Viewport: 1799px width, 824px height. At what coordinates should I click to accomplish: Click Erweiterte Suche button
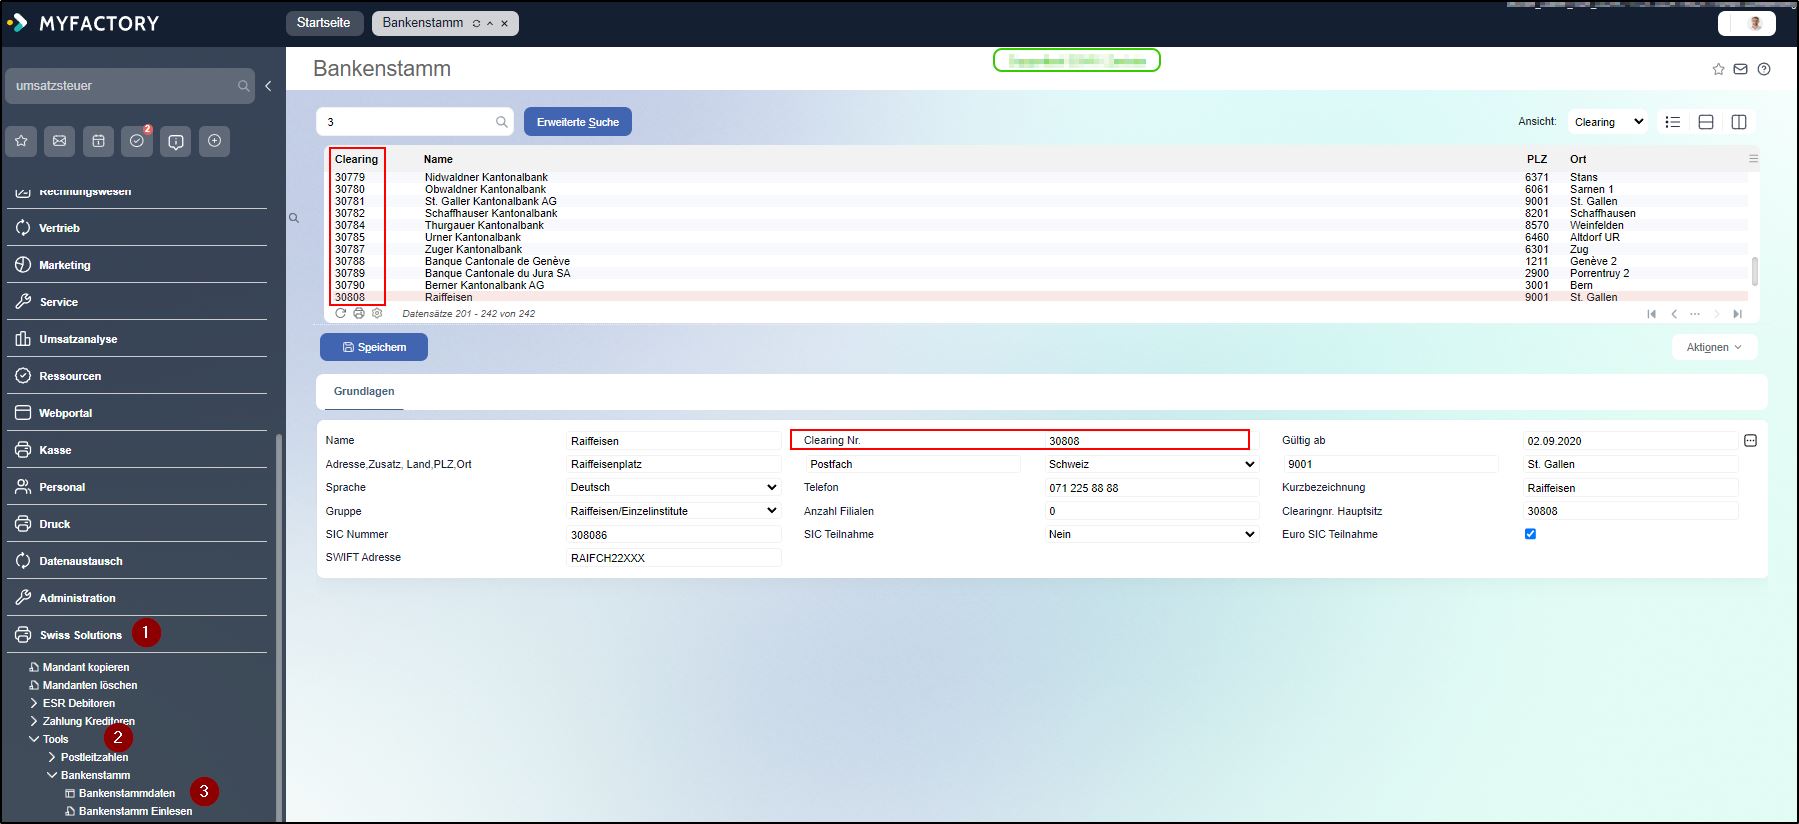point(577,122)
